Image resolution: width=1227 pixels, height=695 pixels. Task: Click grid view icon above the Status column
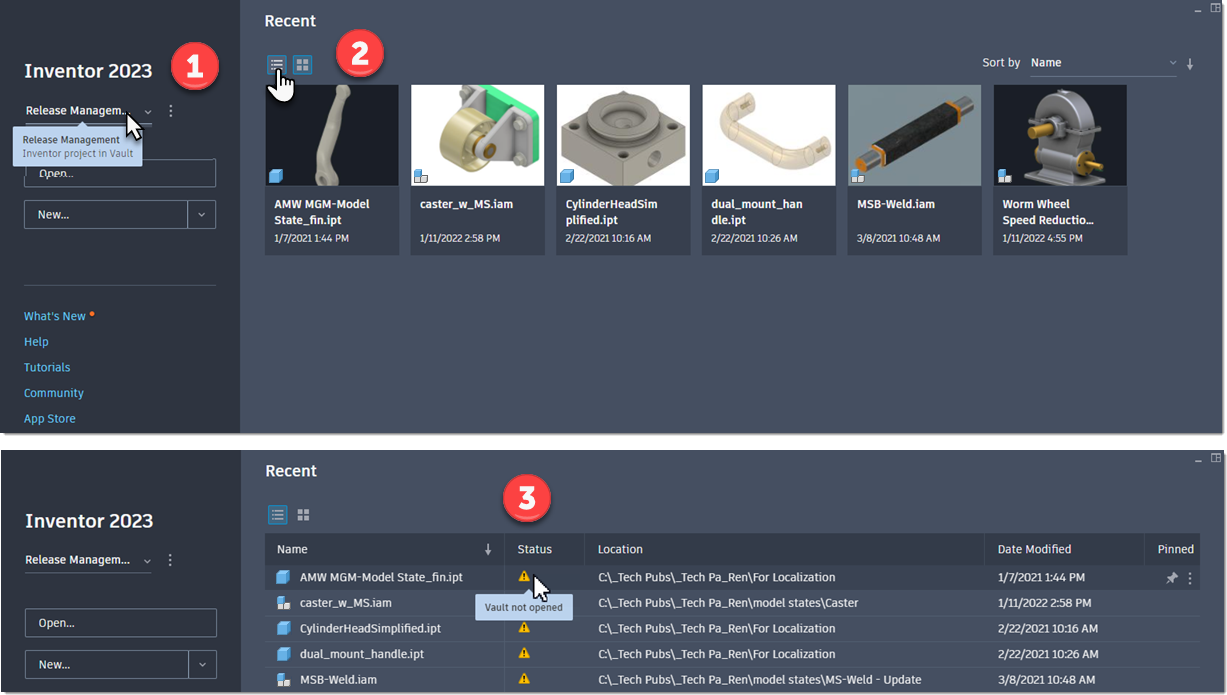(303, 515)
